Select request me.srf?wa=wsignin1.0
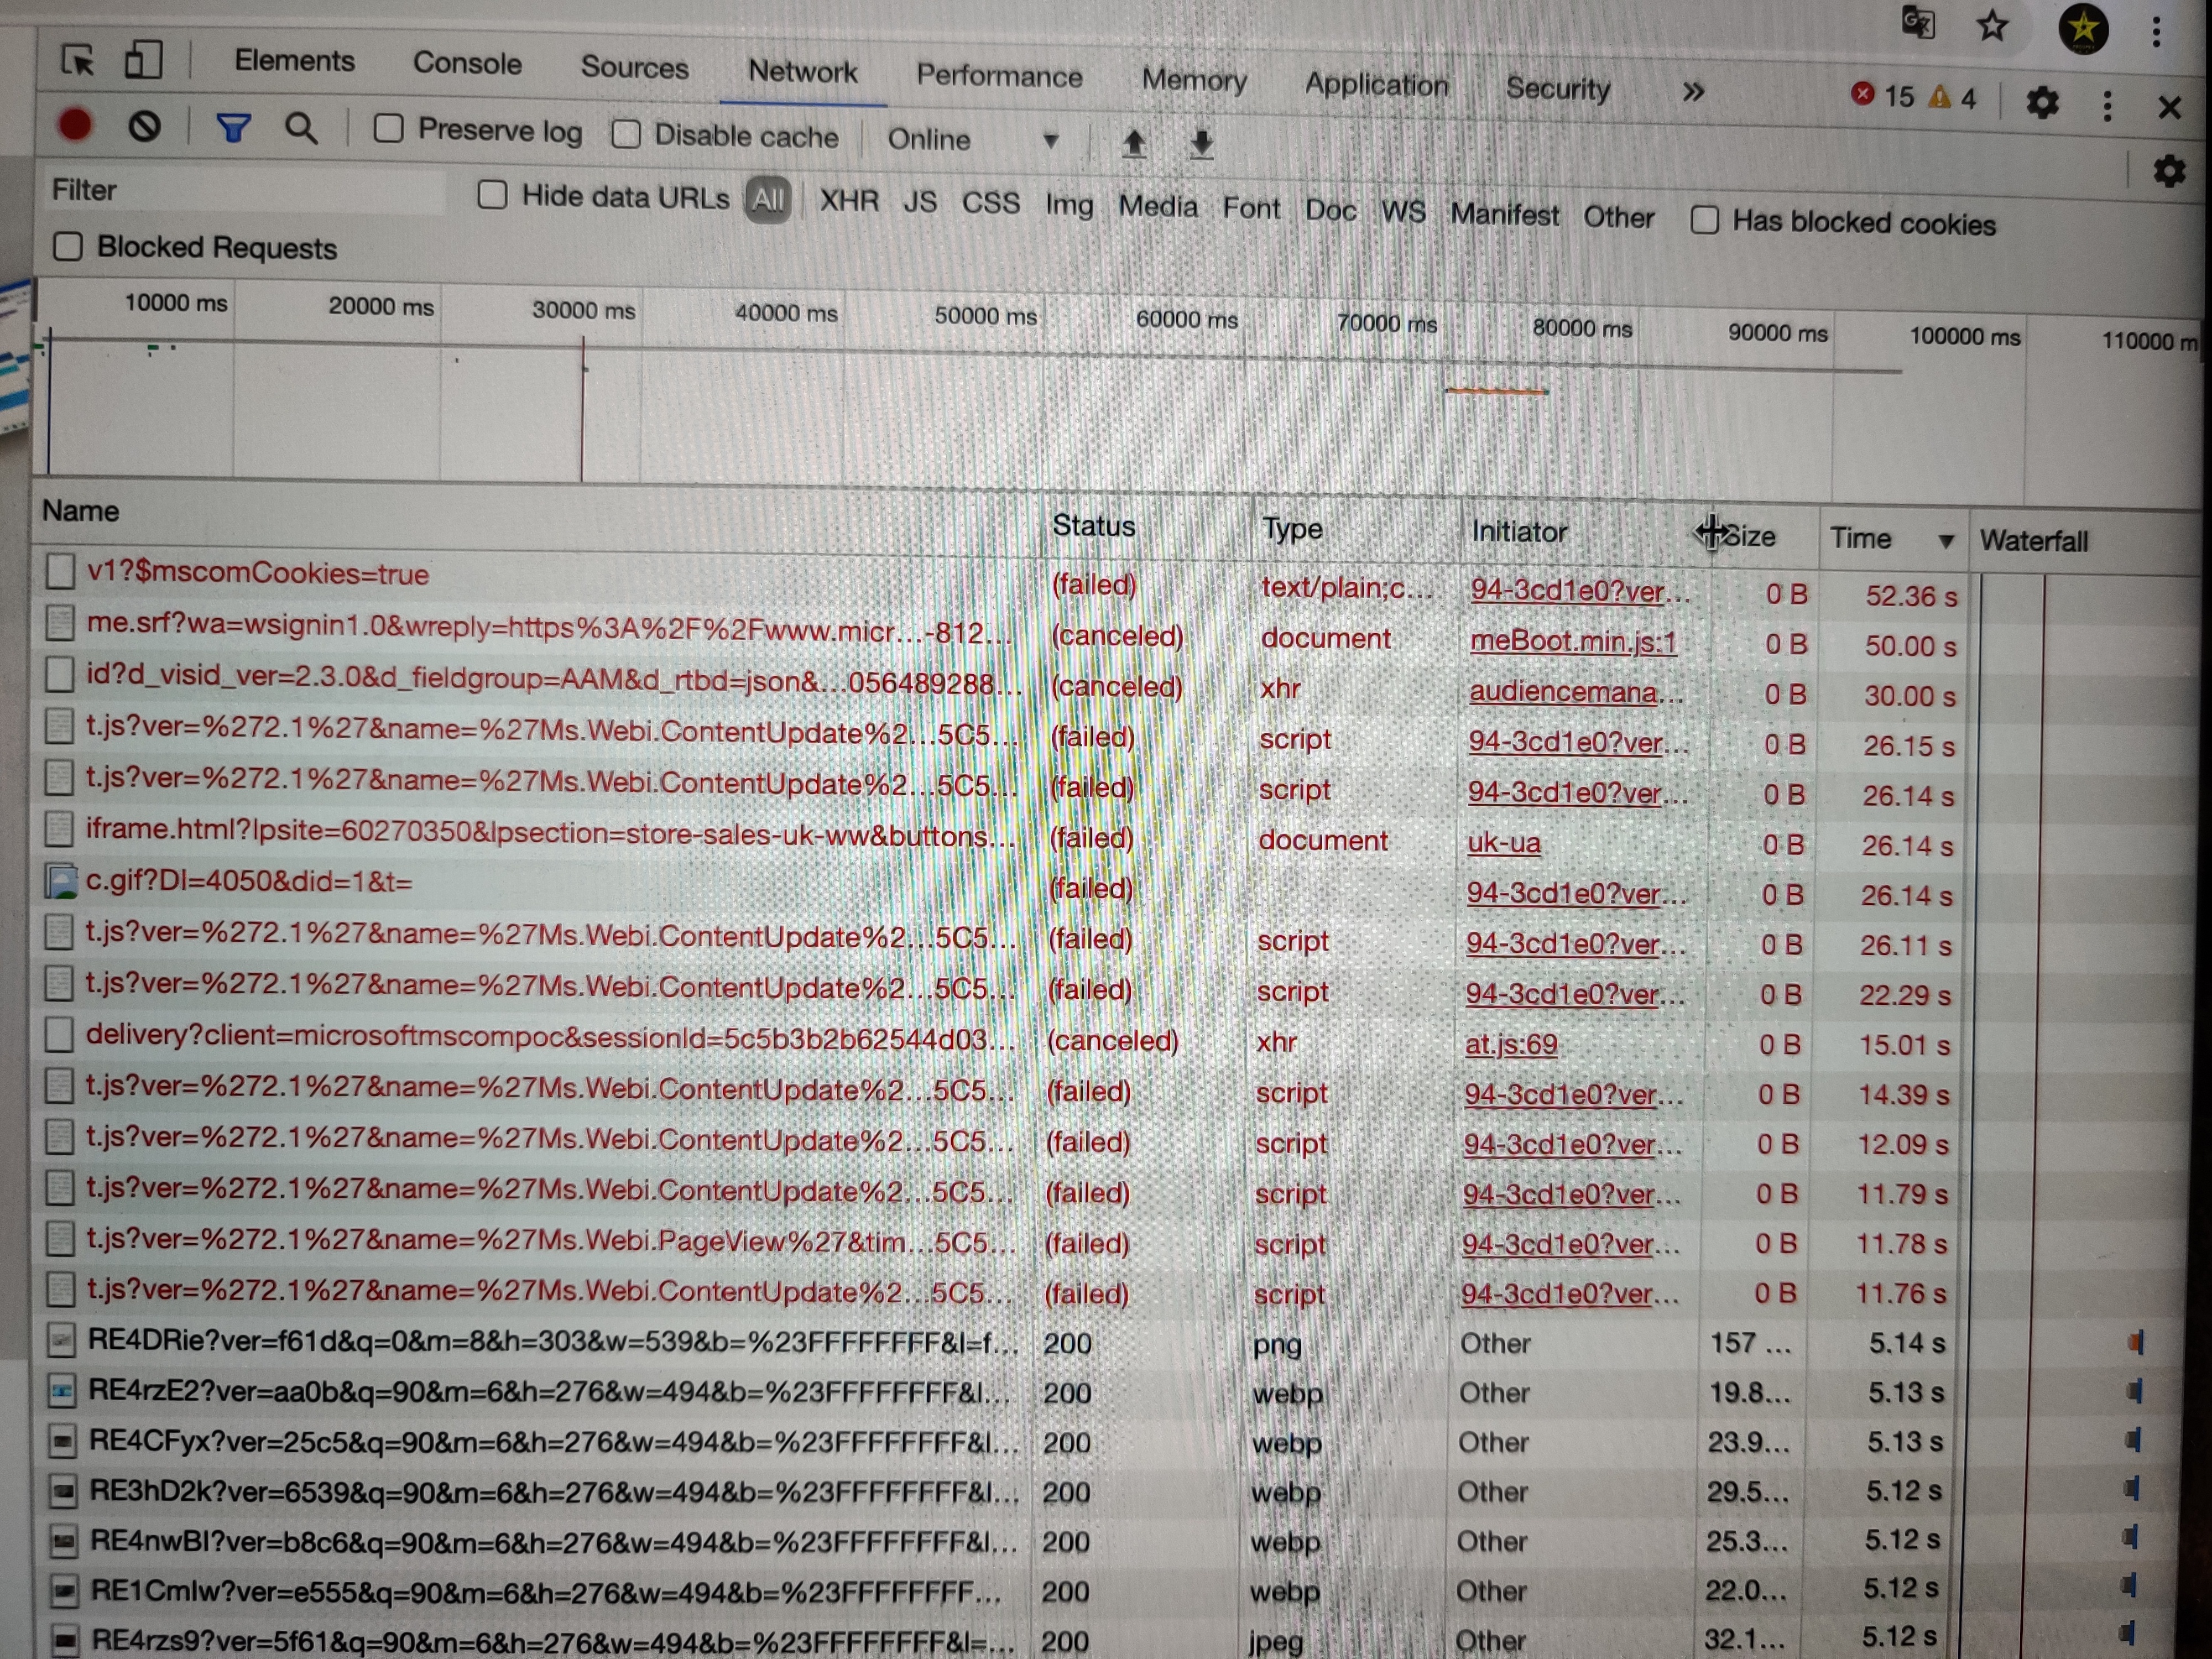The height and width of the screenshot is (1659, 2212). tap(549, 629)
